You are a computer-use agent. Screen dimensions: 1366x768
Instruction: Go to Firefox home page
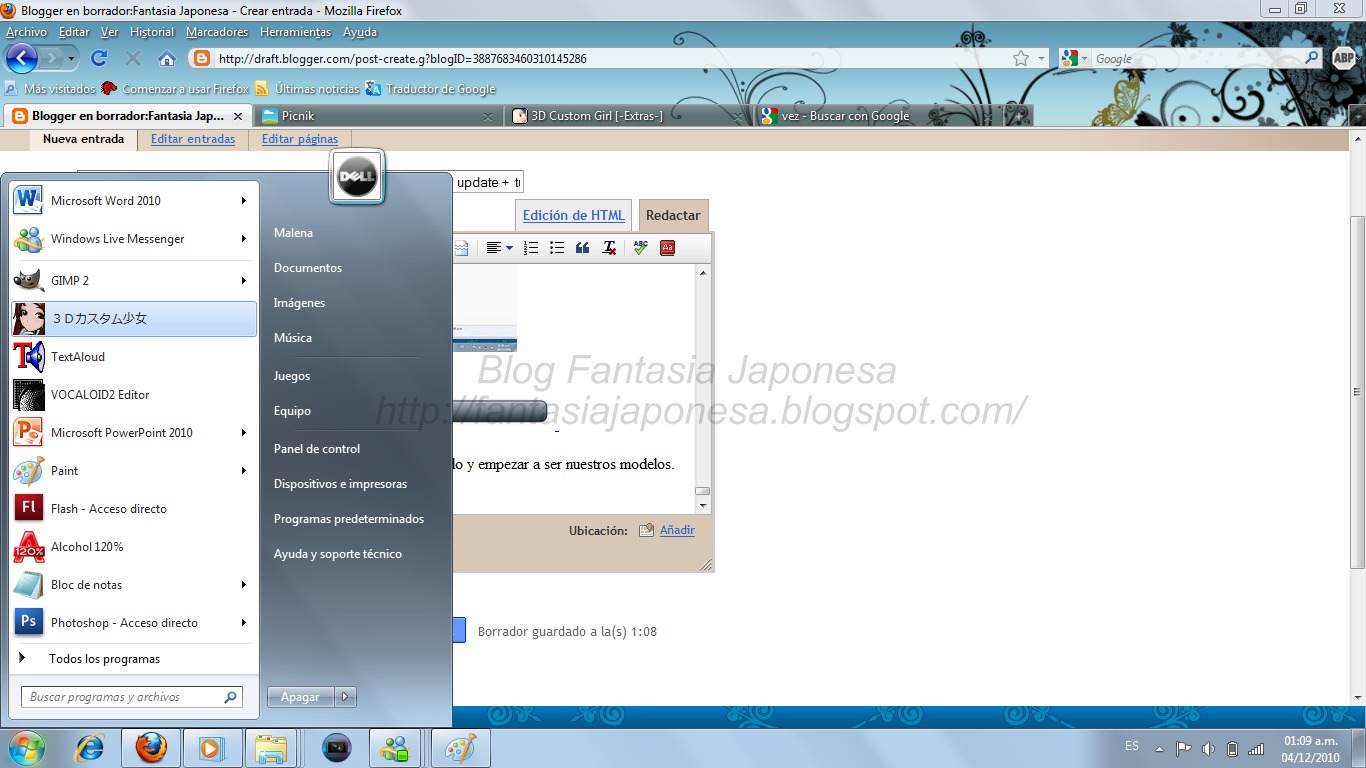click(x=167, y=58)
